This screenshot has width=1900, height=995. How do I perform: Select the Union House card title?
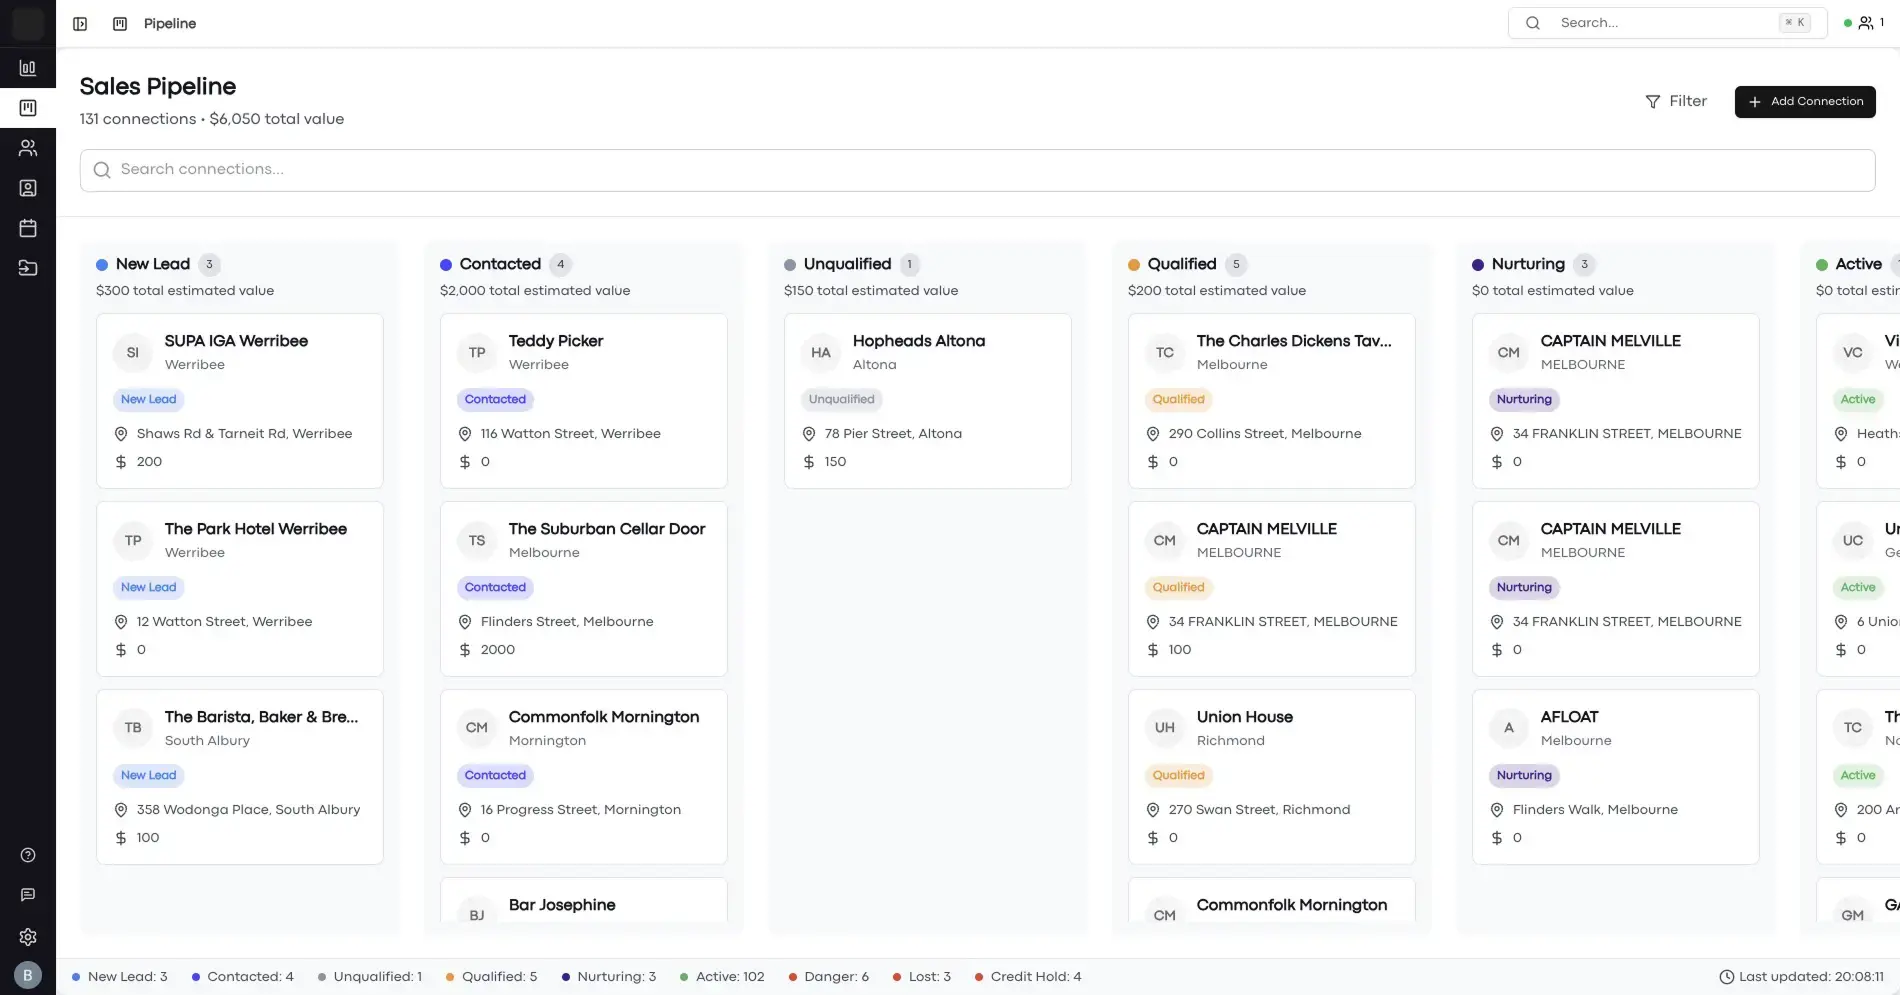(1244, 717)
